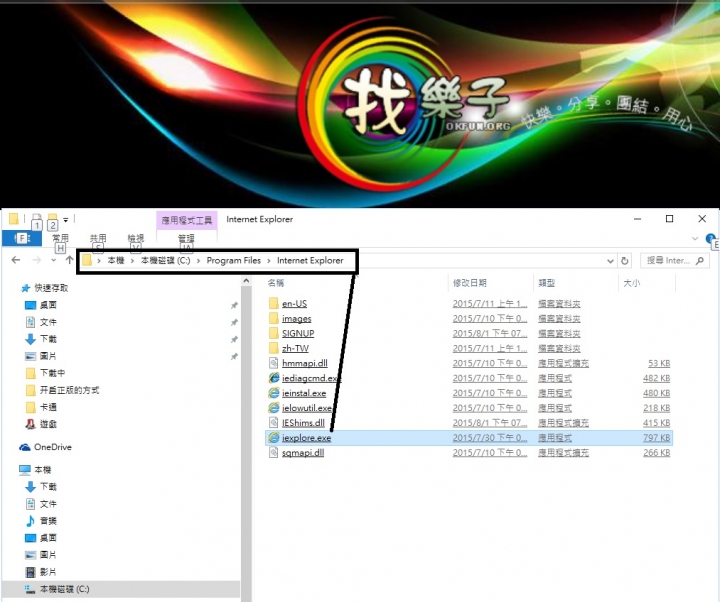Open 卡通 folder in quick access

[x=41, y=407]
